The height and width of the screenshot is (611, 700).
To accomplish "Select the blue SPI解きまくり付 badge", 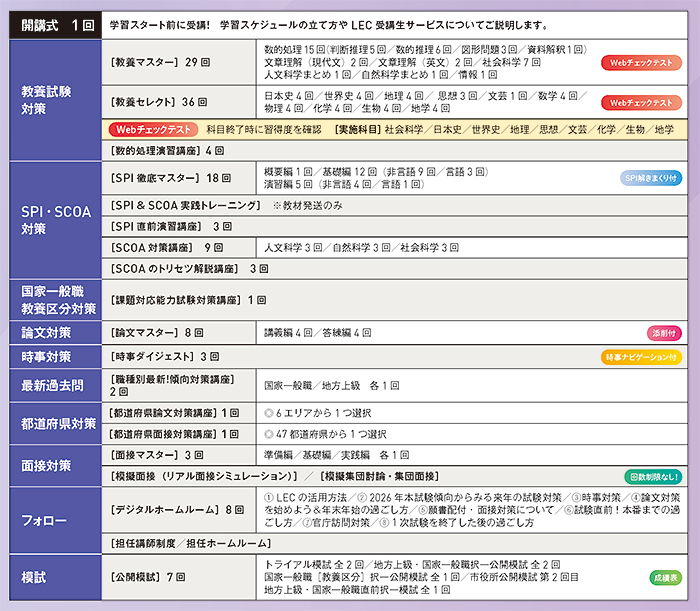I will pos(651,178).
